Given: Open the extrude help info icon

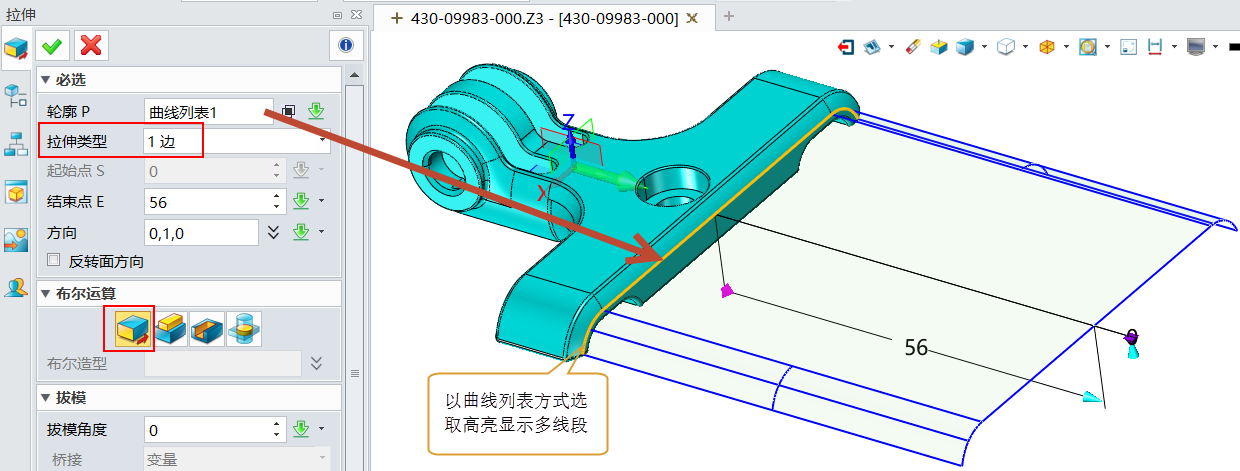Looking at the screenshot, I should (x=345, y=45).
